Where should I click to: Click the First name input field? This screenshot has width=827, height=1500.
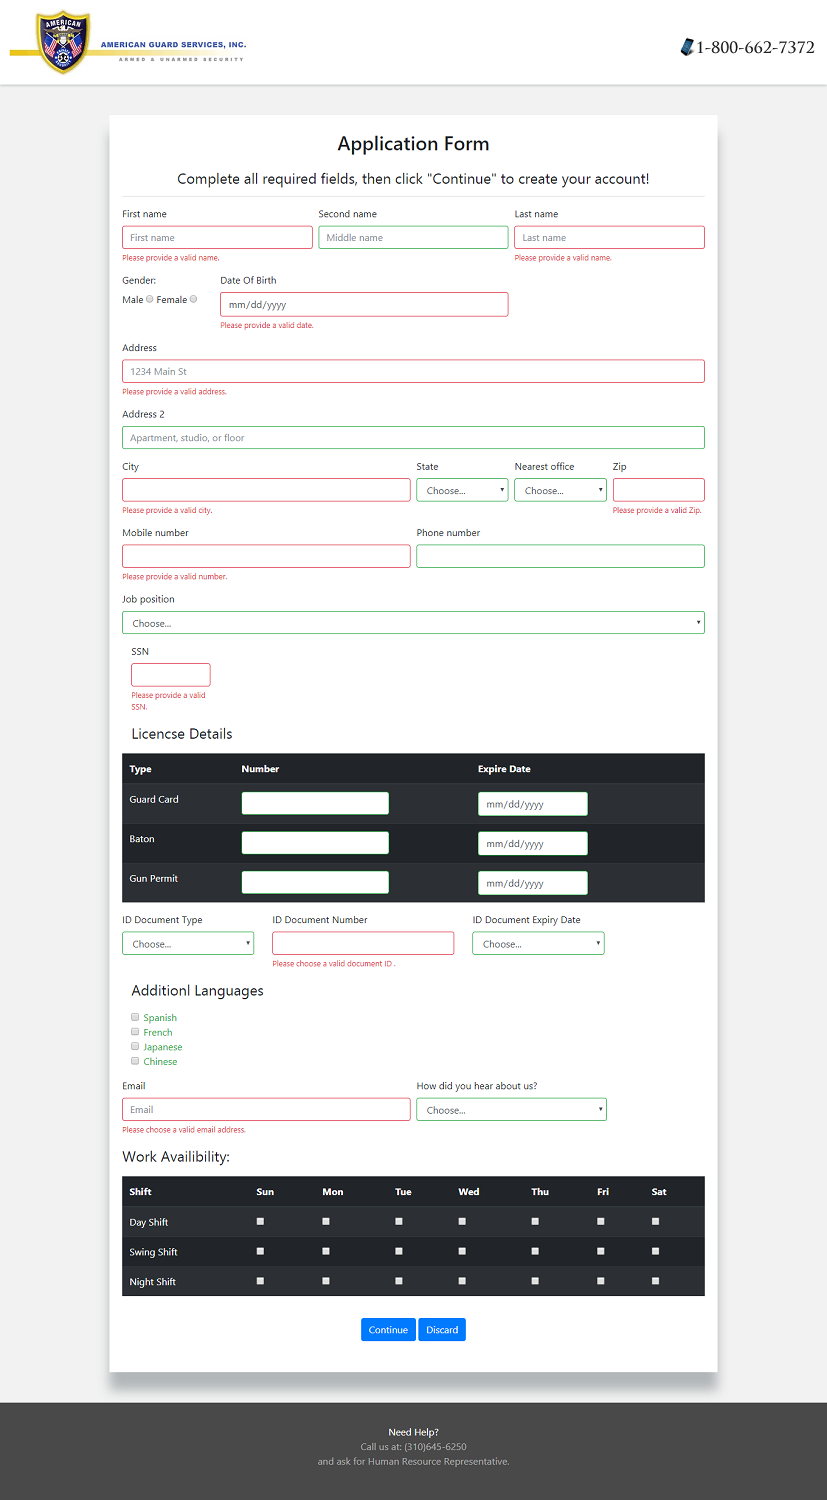tap(217, 237)
